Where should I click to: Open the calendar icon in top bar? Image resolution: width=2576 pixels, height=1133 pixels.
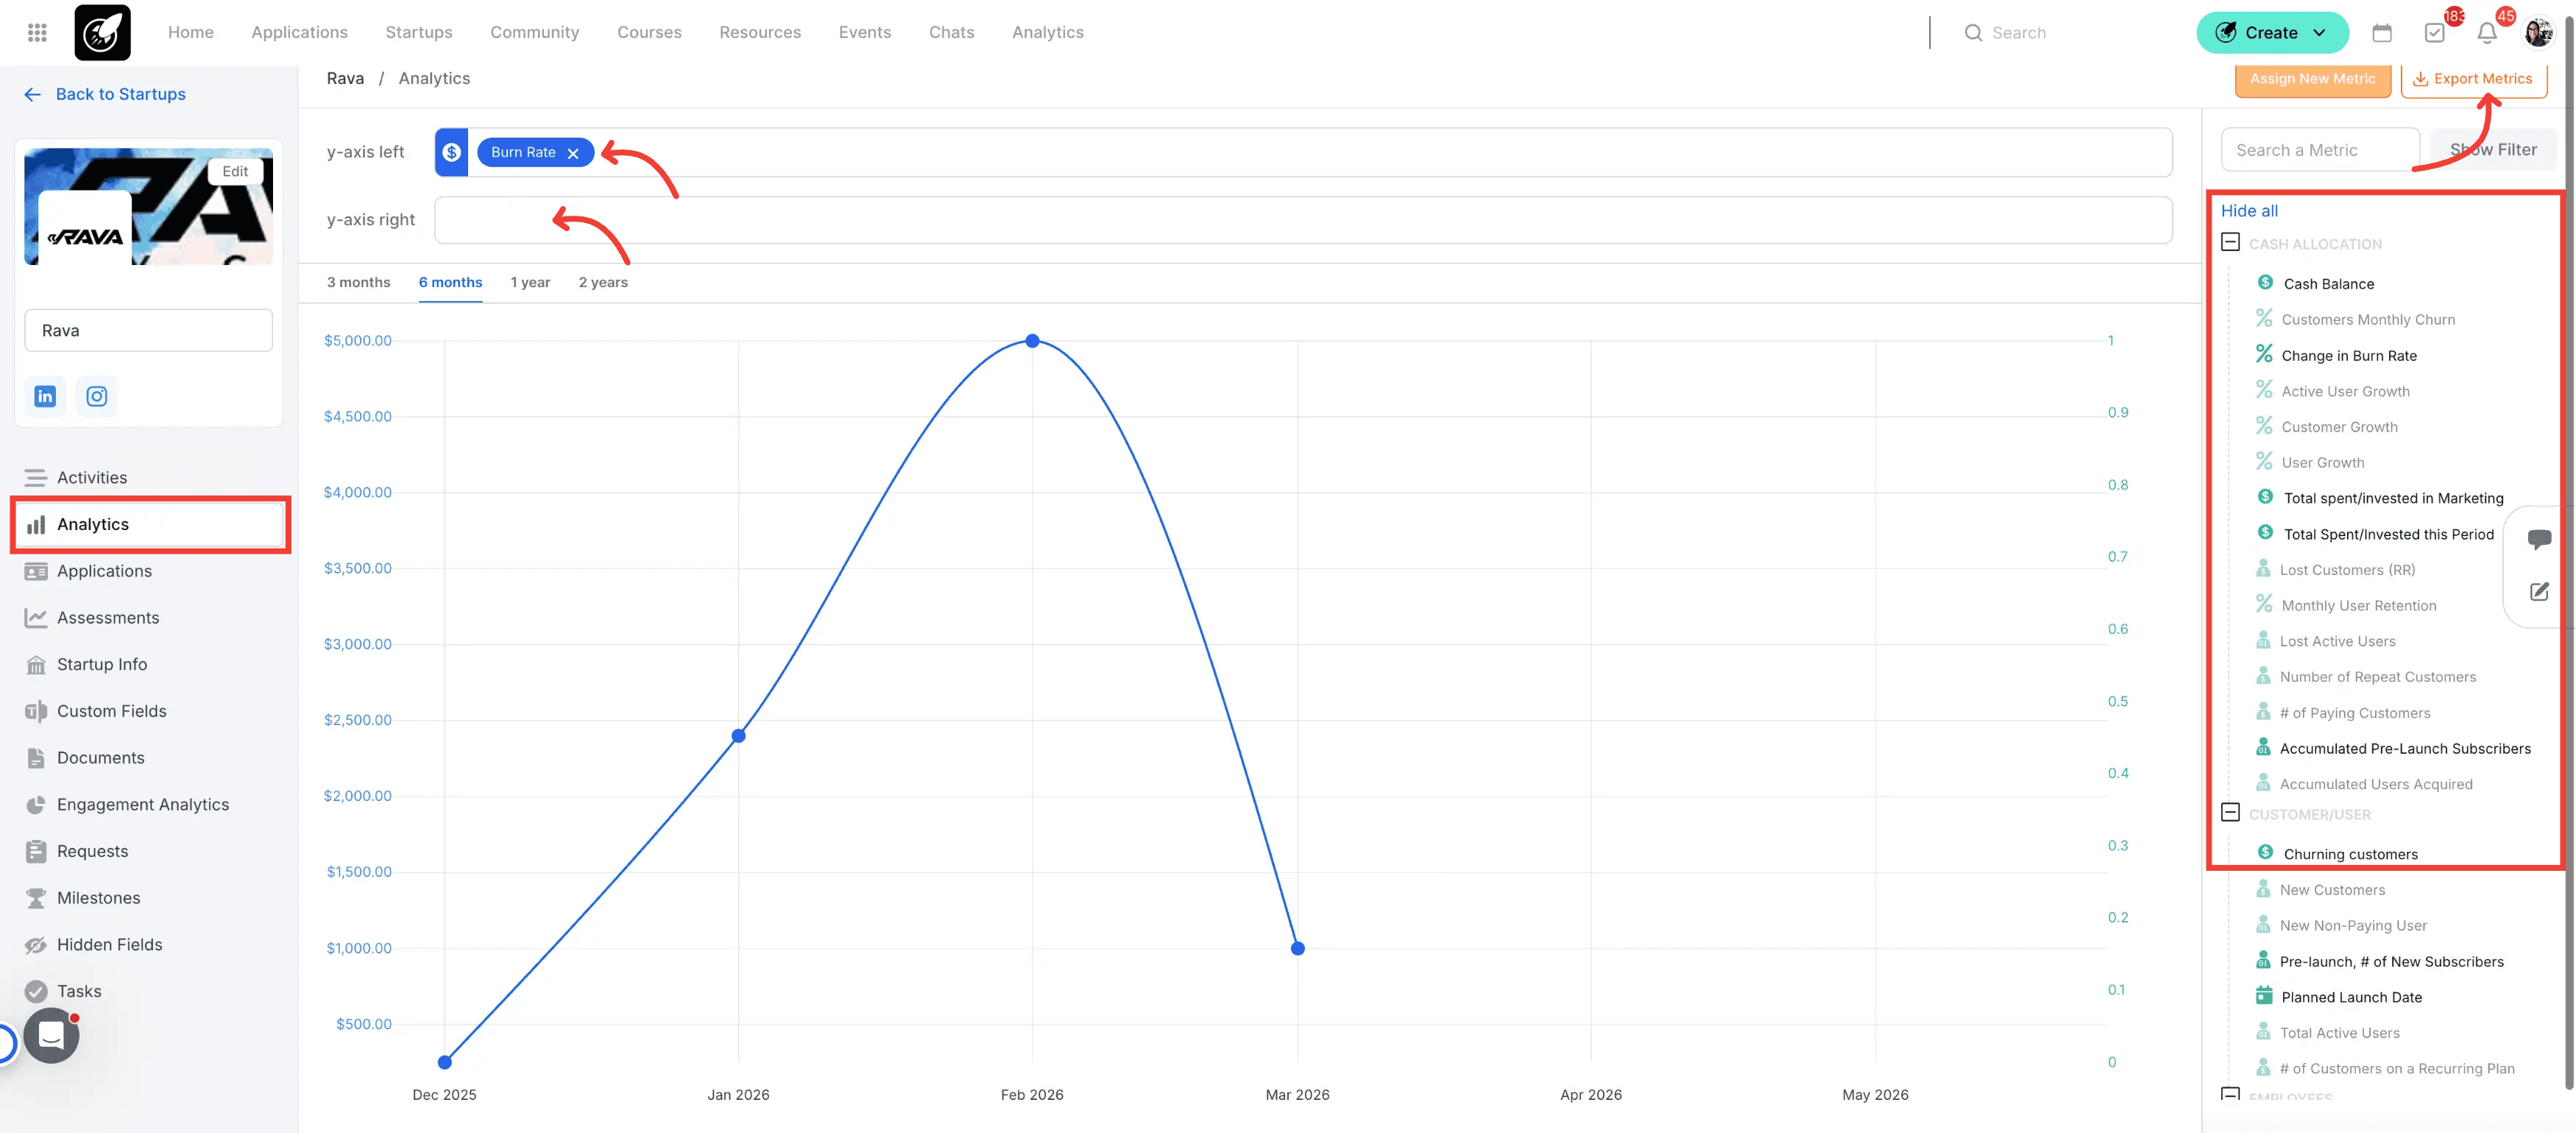pyautogui.click(x=2382, y=33)
